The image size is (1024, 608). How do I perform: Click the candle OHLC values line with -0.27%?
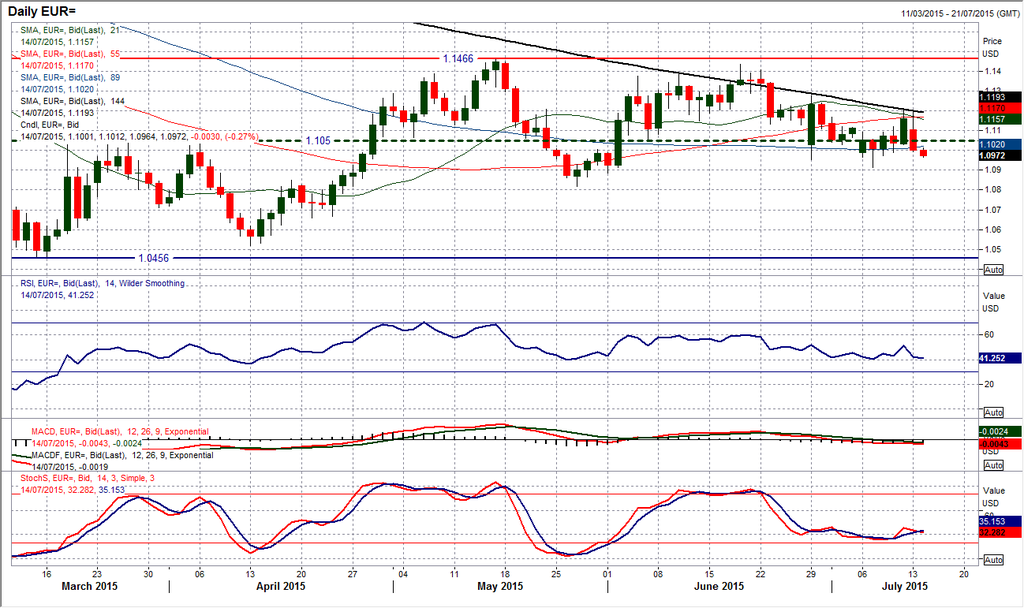click(x=139, y=136)
